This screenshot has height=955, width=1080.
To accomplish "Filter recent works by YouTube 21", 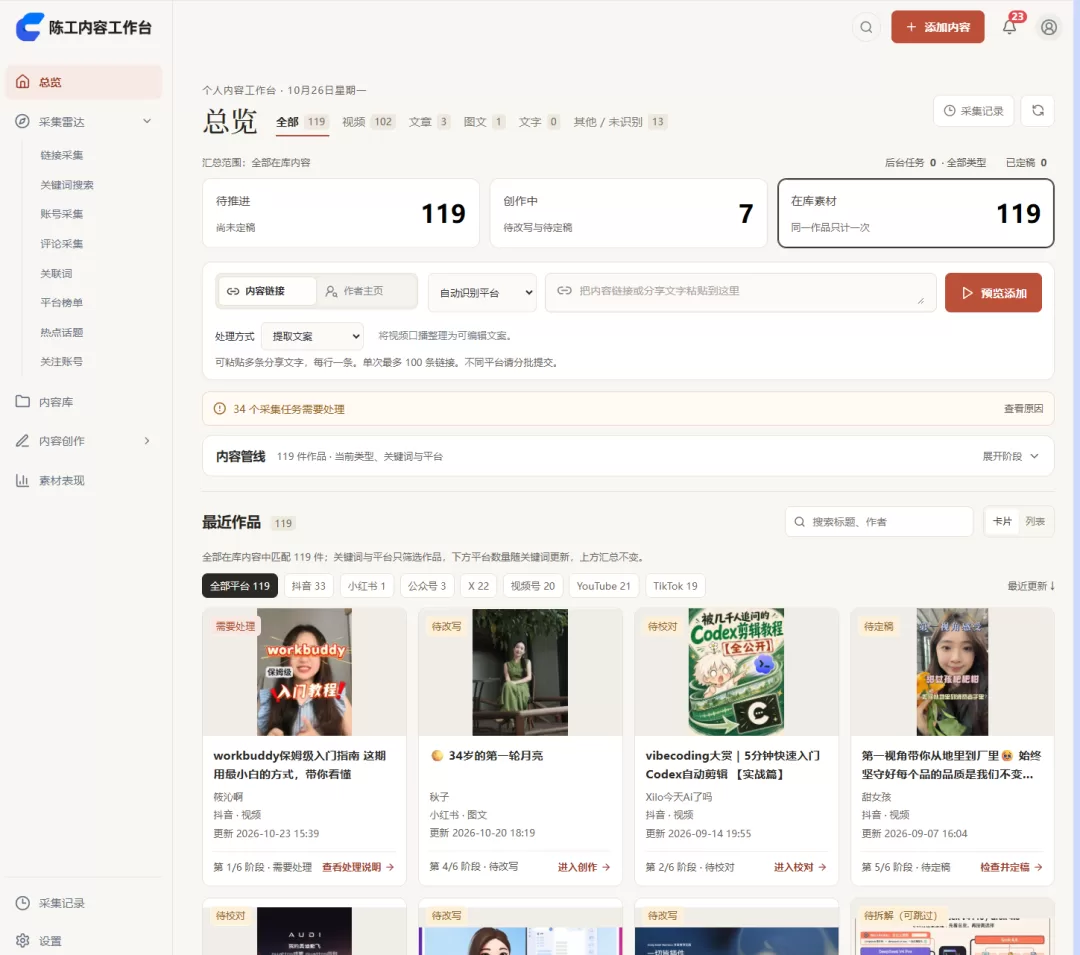I will [603, 586].
